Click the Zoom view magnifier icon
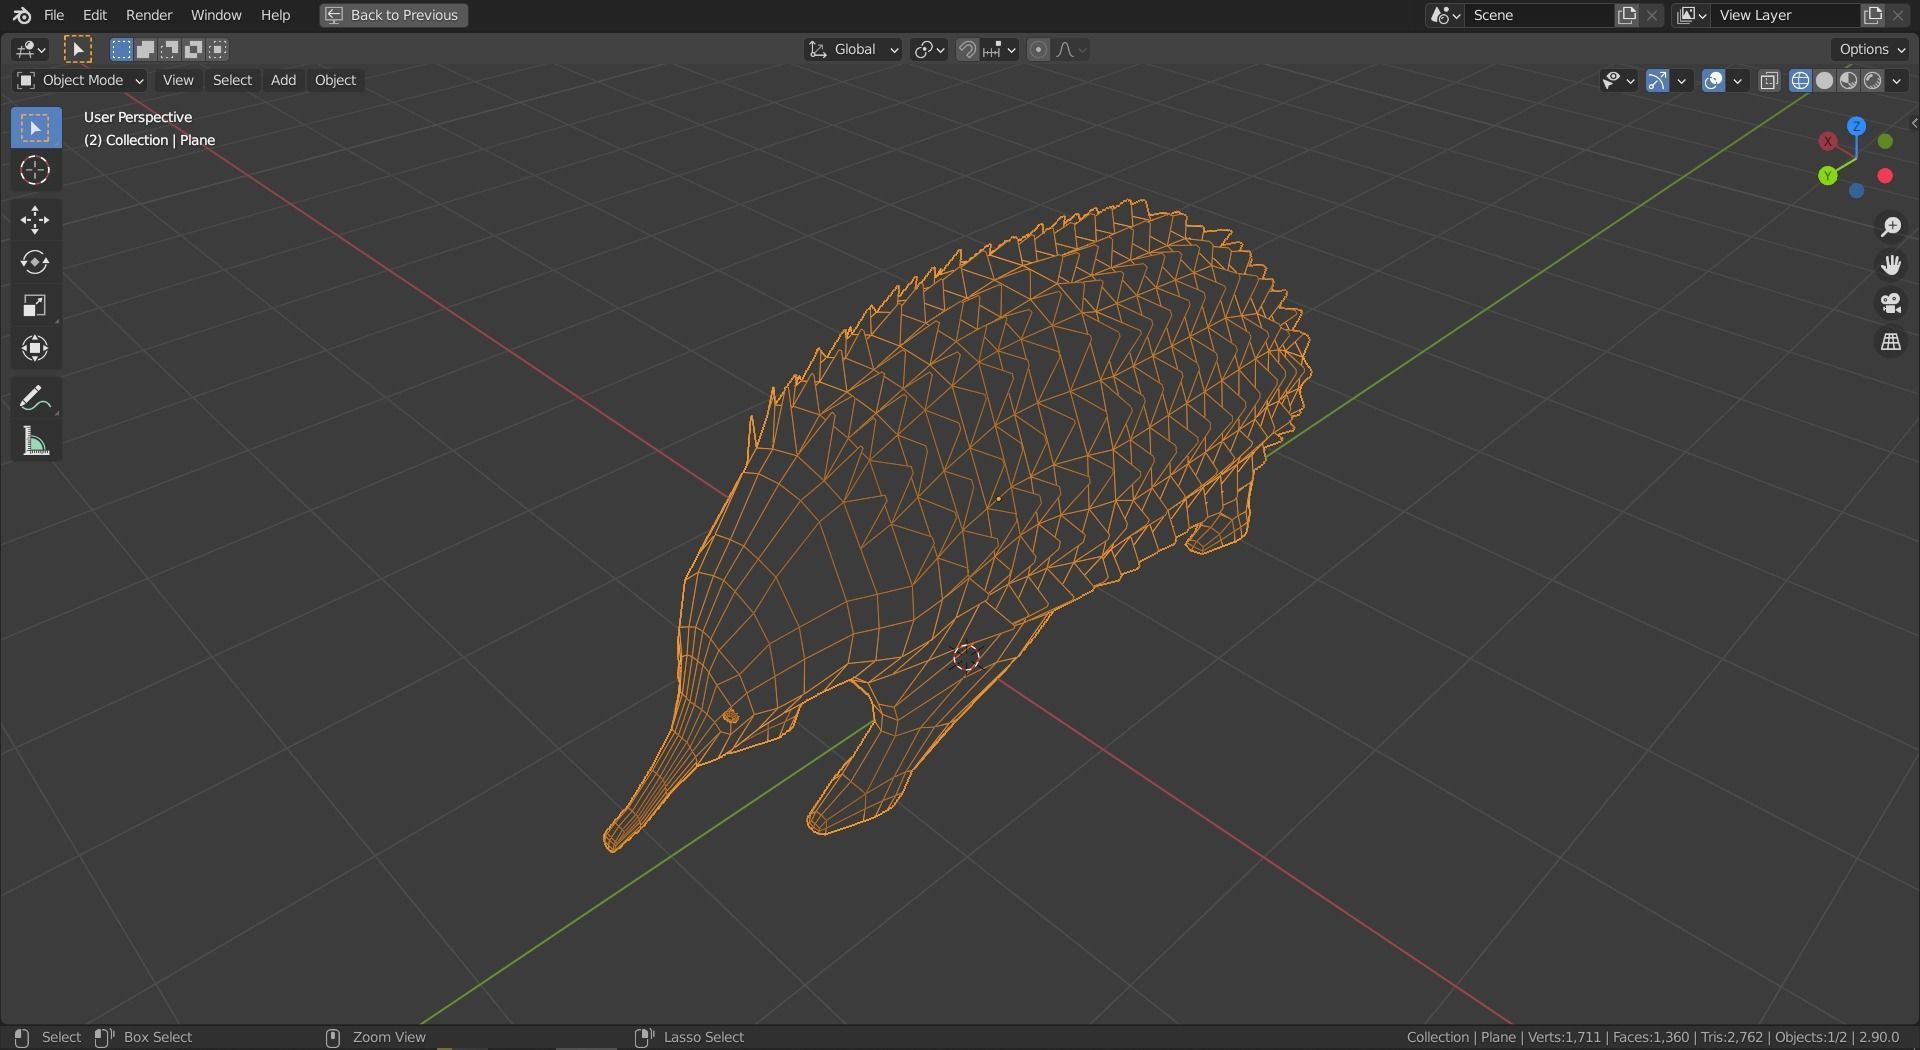Viewport: 1920px width, 1050px height. [x=1891, y=227]
